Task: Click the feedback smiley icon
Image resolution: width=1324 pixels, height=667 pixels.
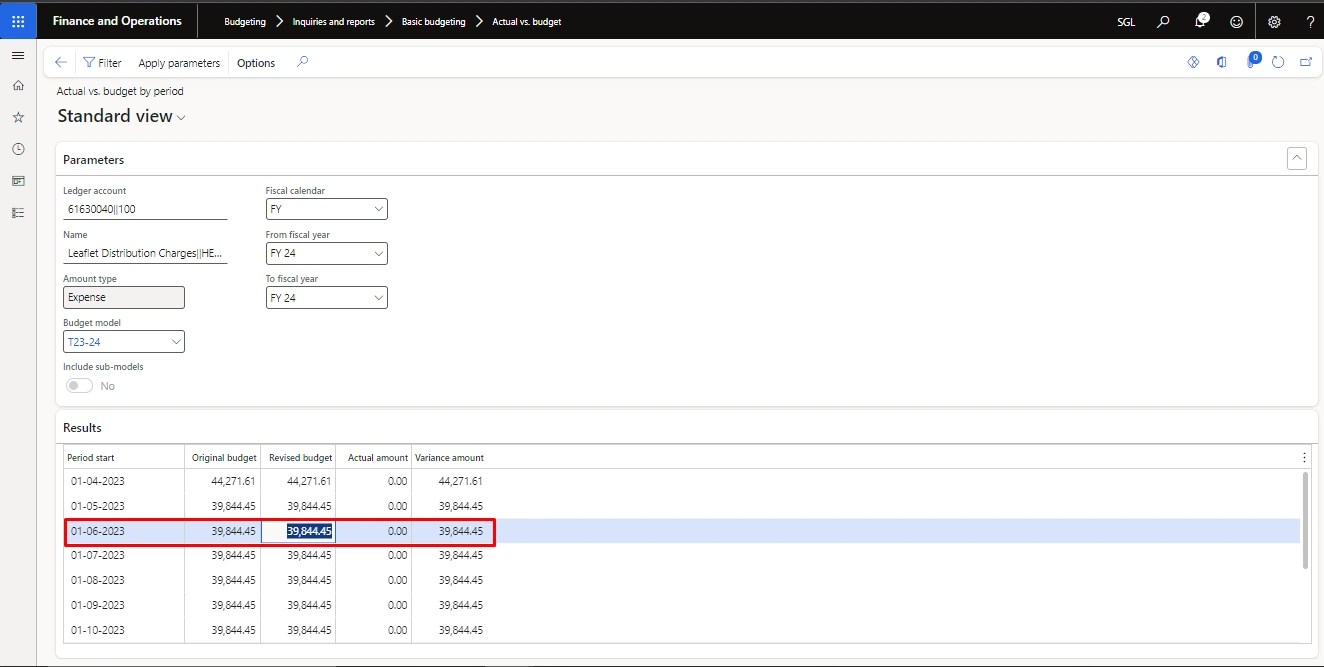Action: pos(1237,21)
